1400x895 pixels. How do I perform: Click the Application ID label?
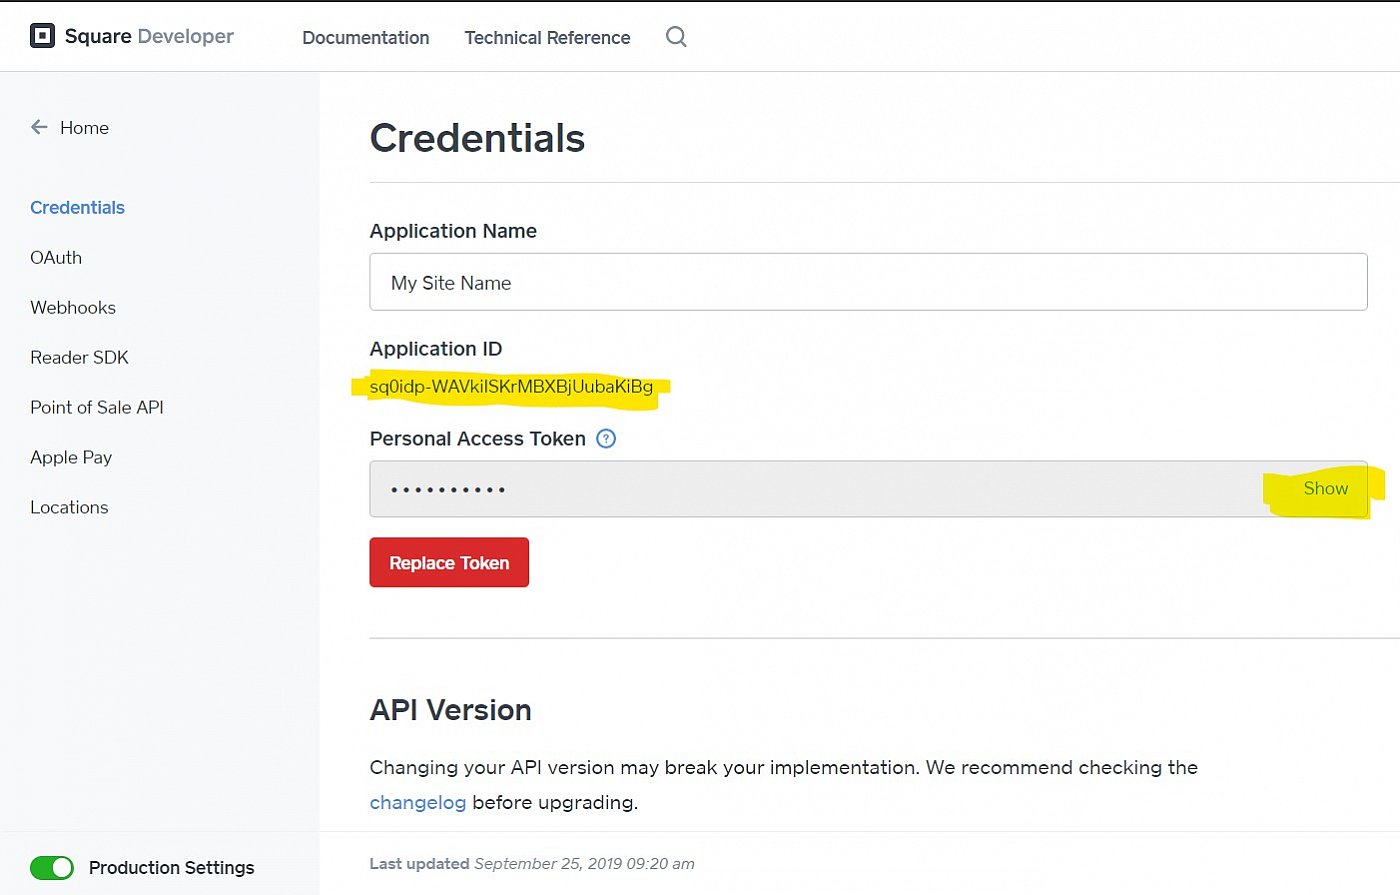(x=436, y=348)
